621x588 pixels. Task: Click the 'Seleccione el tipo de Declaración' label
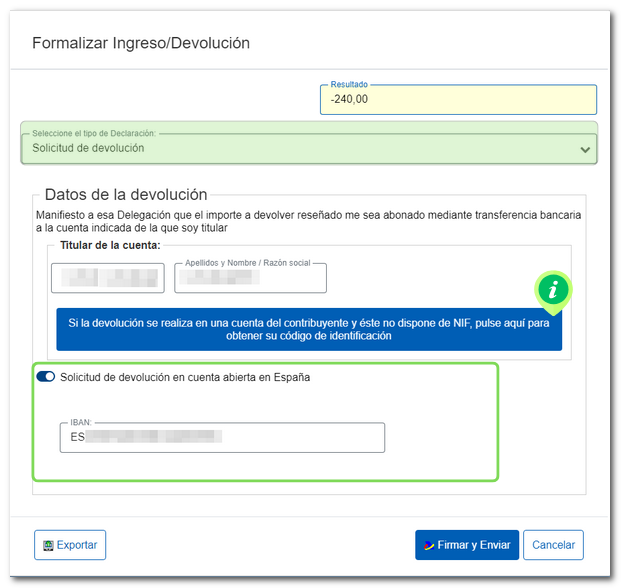click(x=95, y=133)
